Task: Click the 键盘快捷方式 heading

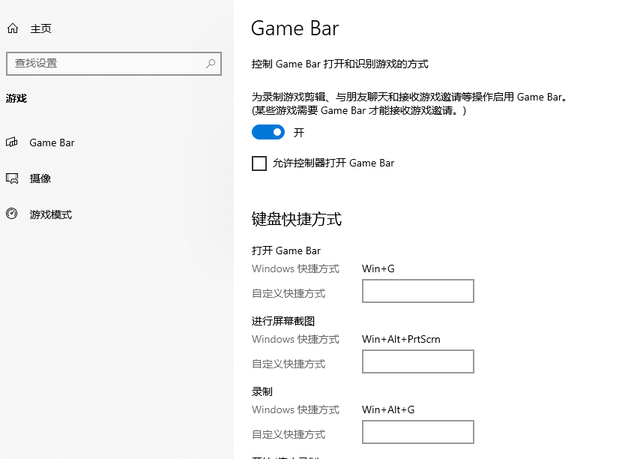Action: (296, 219)
